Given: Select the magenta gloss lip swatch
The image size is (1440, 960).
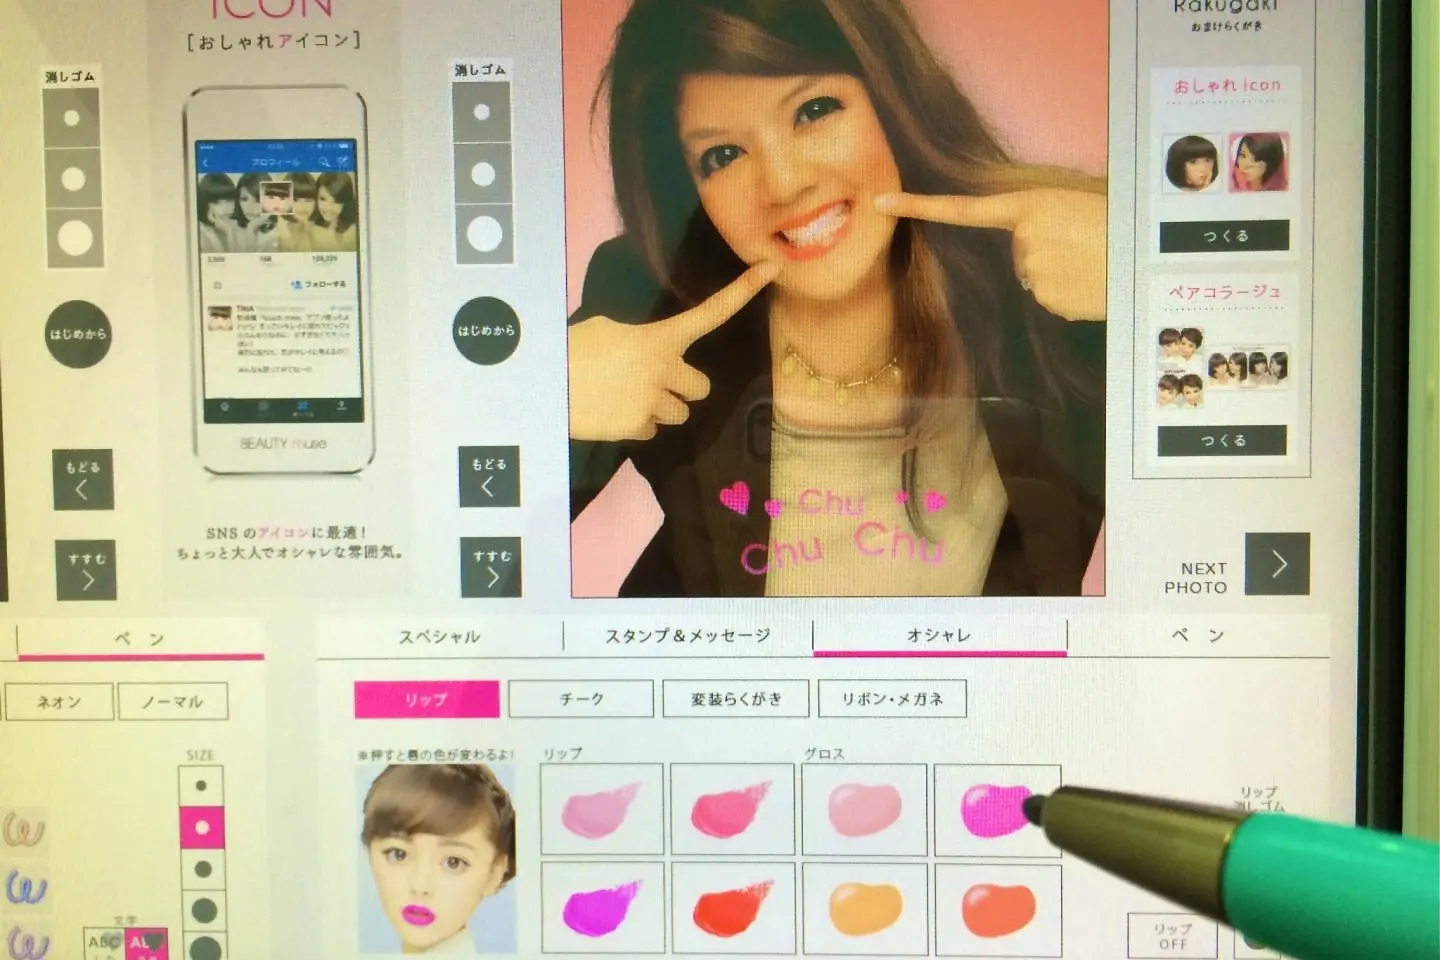Looking at the screenshot, I should pos(997,809).
